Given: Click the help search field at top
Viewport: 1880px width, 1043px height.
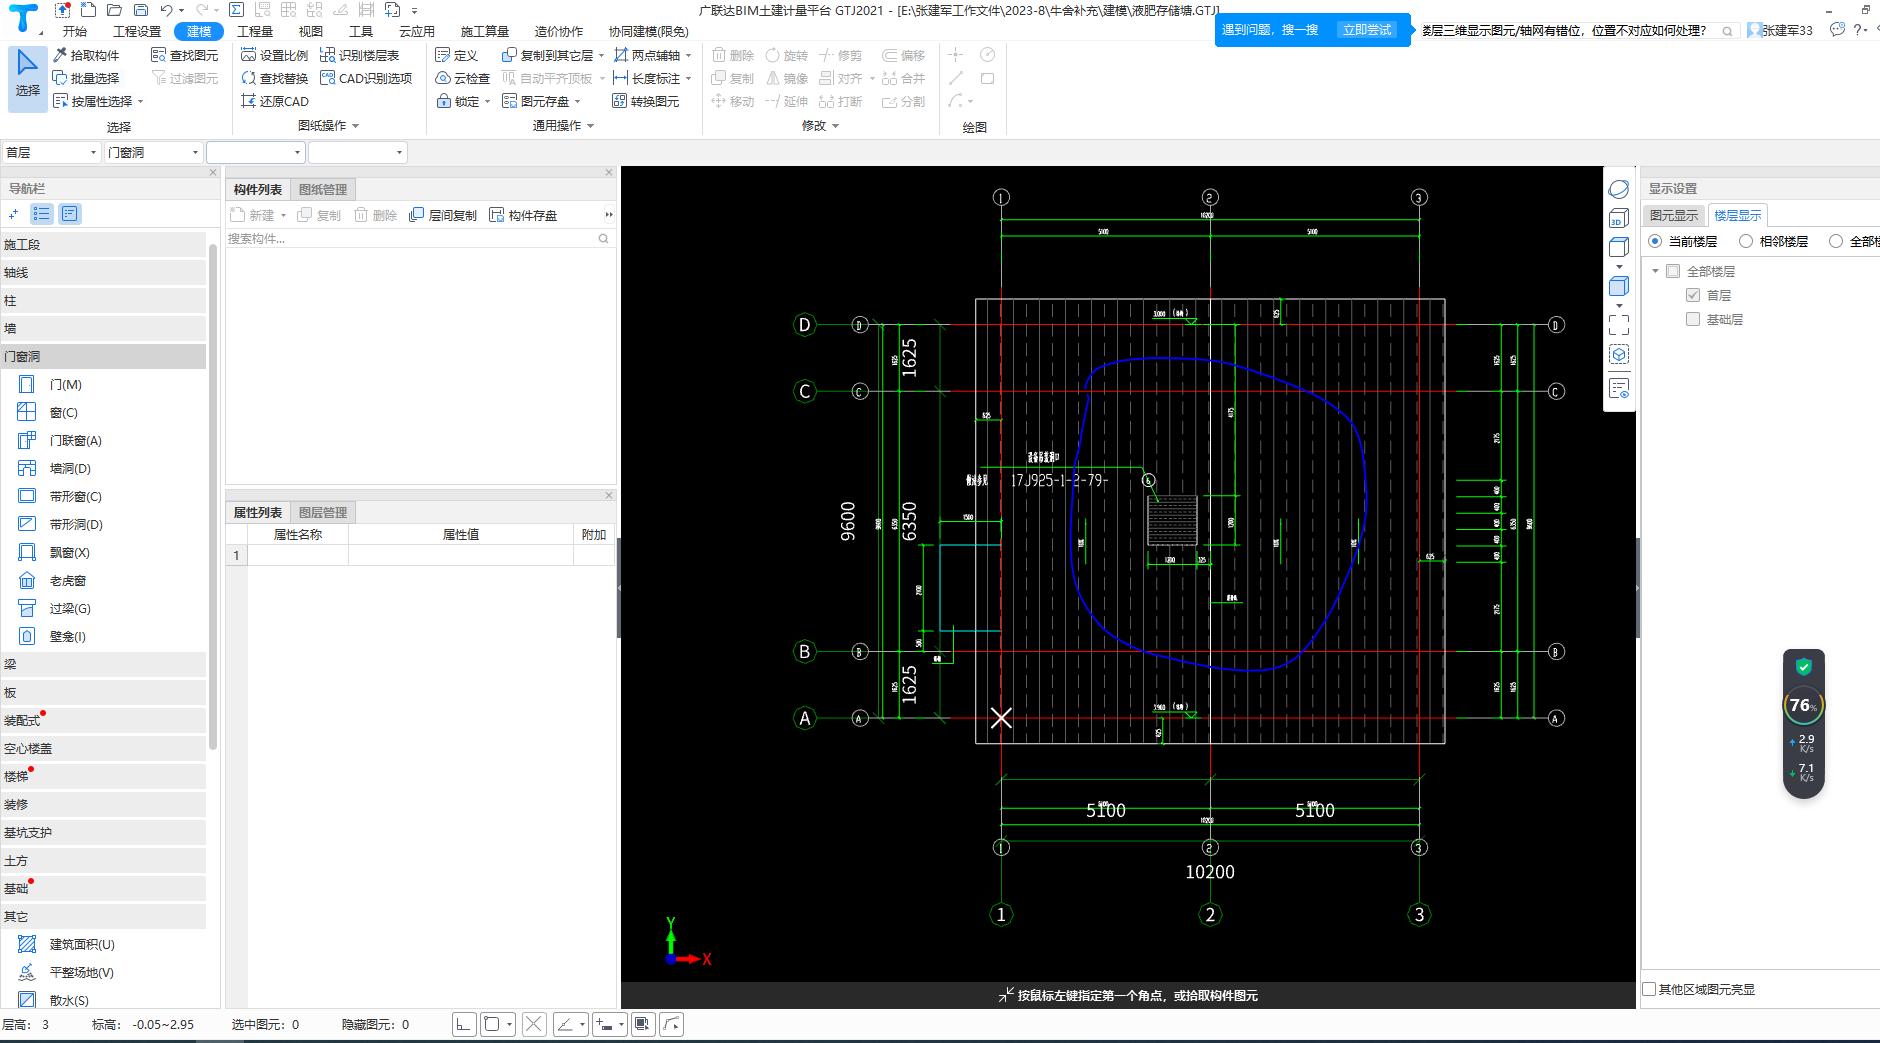Looking at the screenshot, I should click(x=1577, y=31).
